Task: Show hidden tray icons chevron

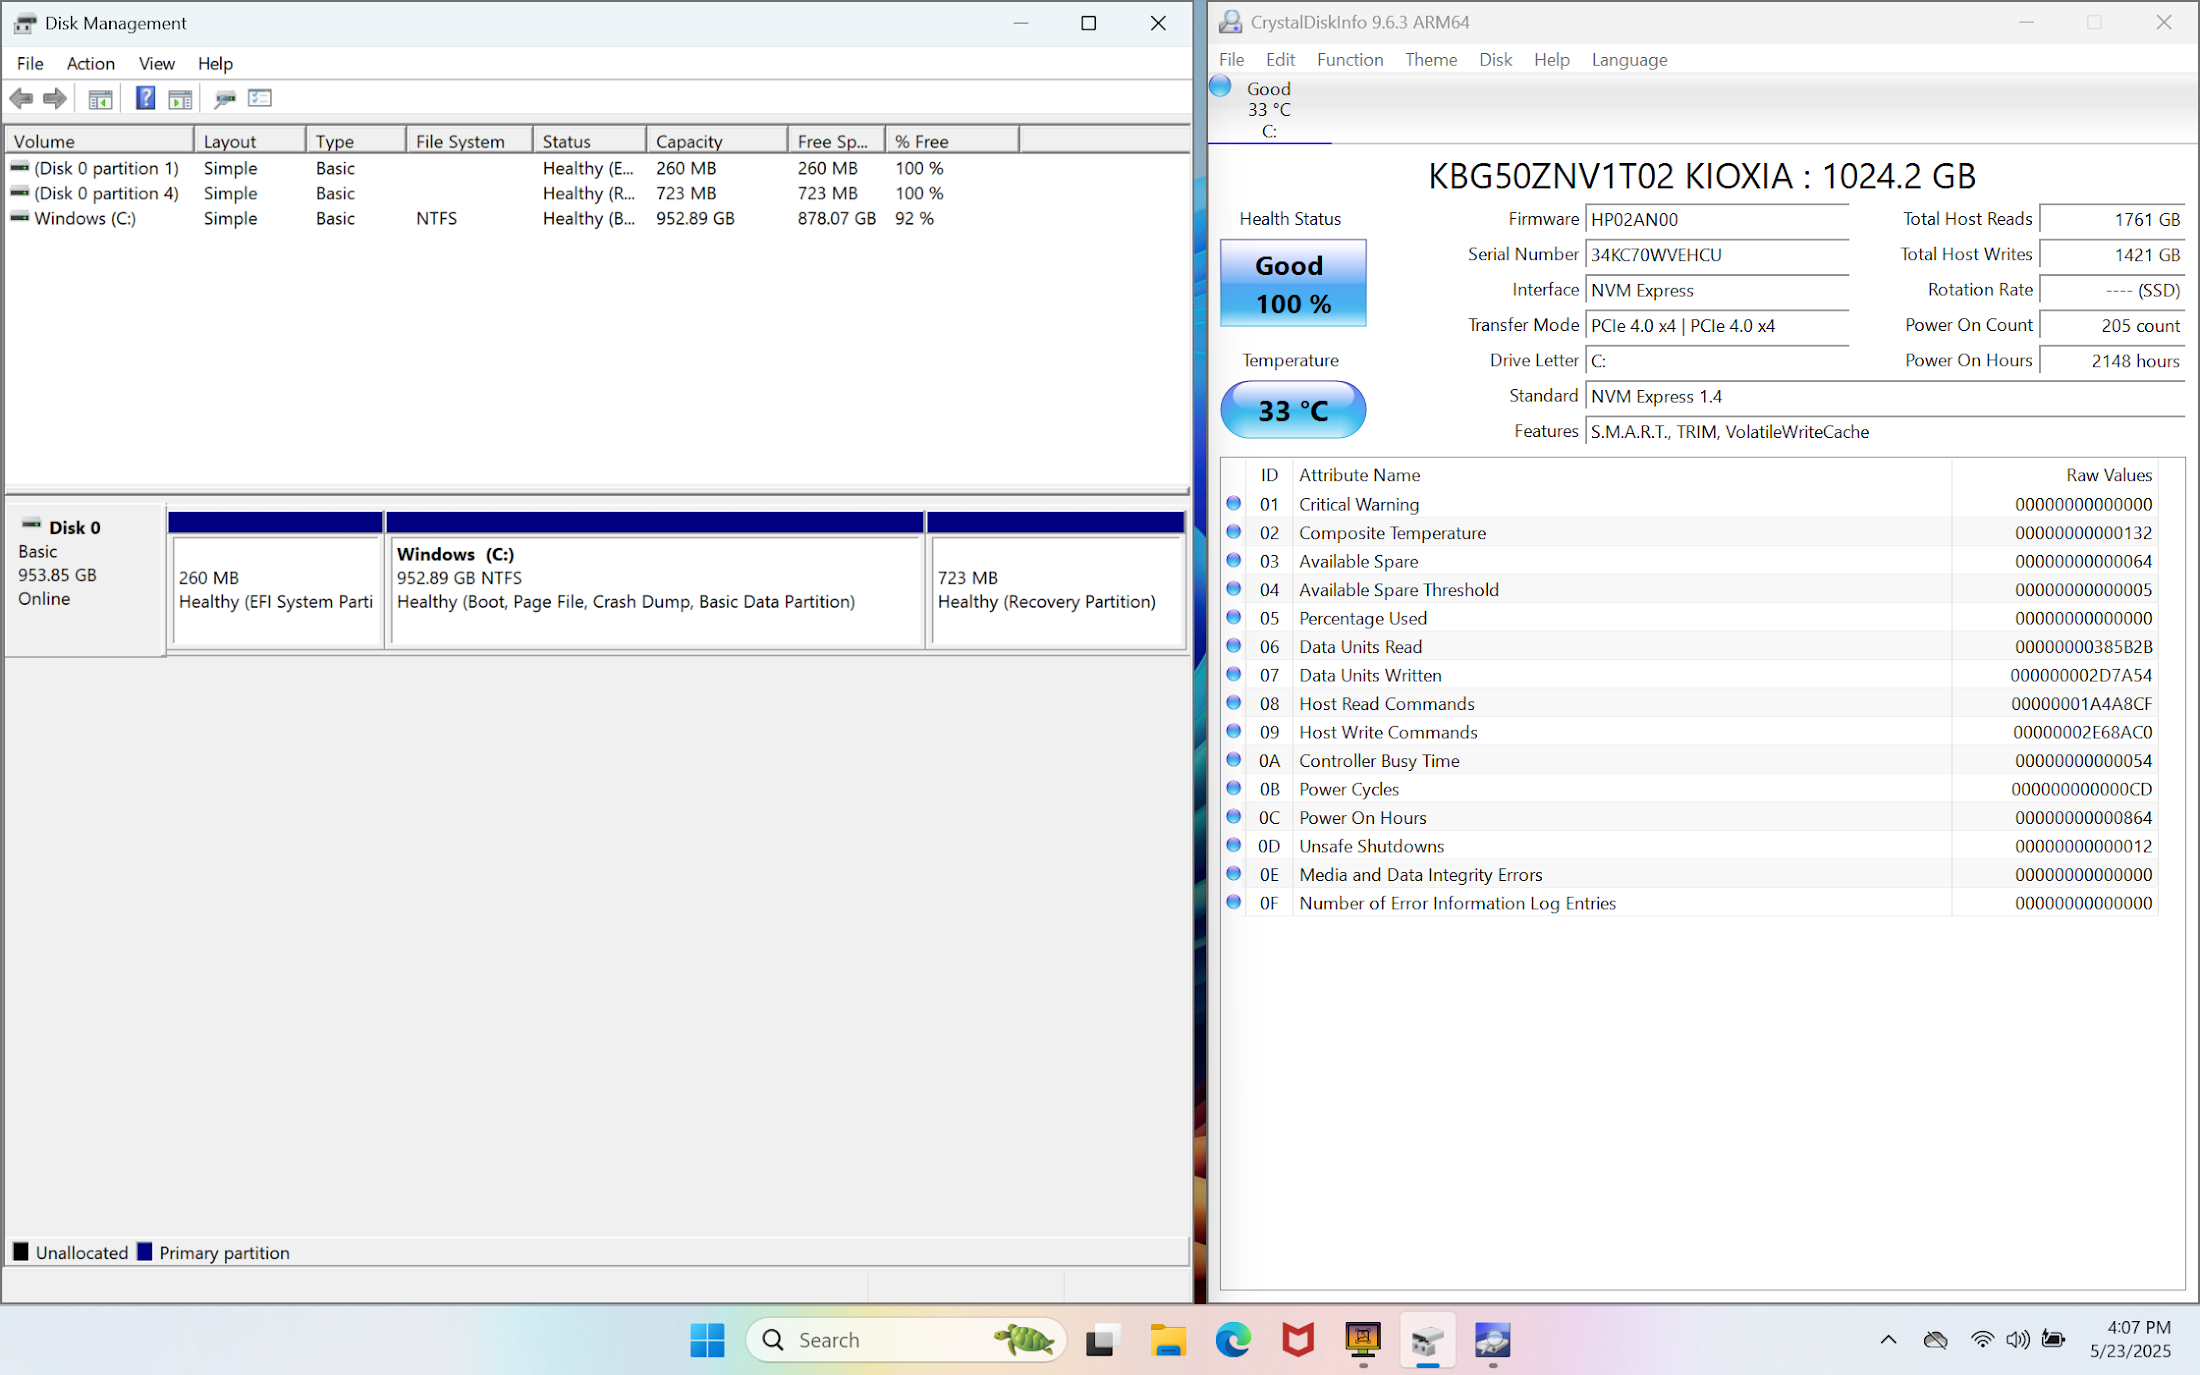Action: coord(1888,1340)
